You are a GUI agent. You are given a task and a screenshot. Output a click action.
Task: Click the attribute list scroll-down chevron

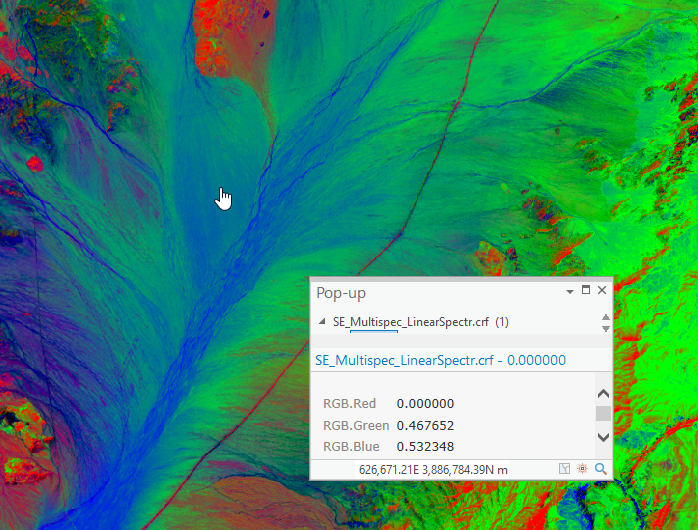pos(603,437)
